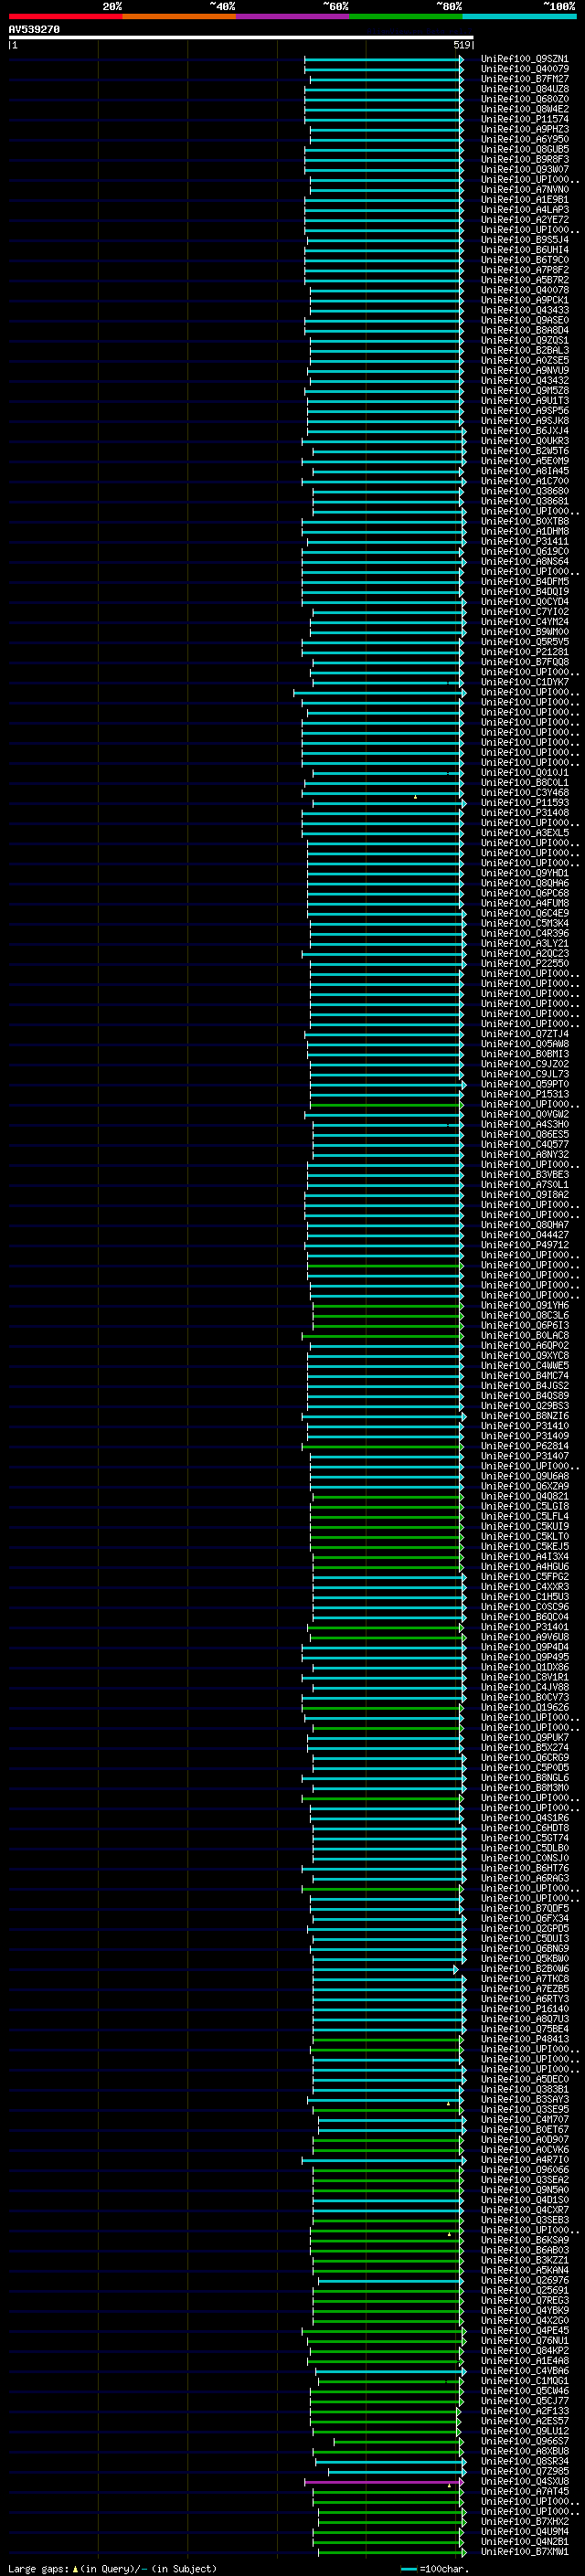Click the red 20% identity legend bar

[x=66, y=16]
